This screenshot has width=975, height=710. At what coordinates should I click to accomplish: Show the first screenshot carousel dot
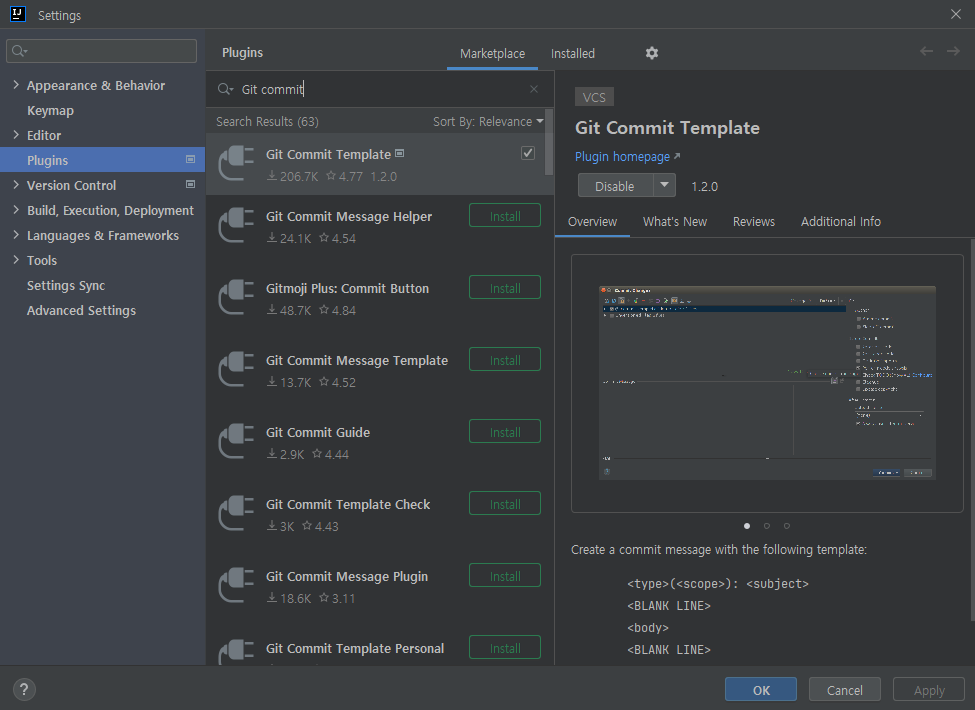(x=747, y=526)
